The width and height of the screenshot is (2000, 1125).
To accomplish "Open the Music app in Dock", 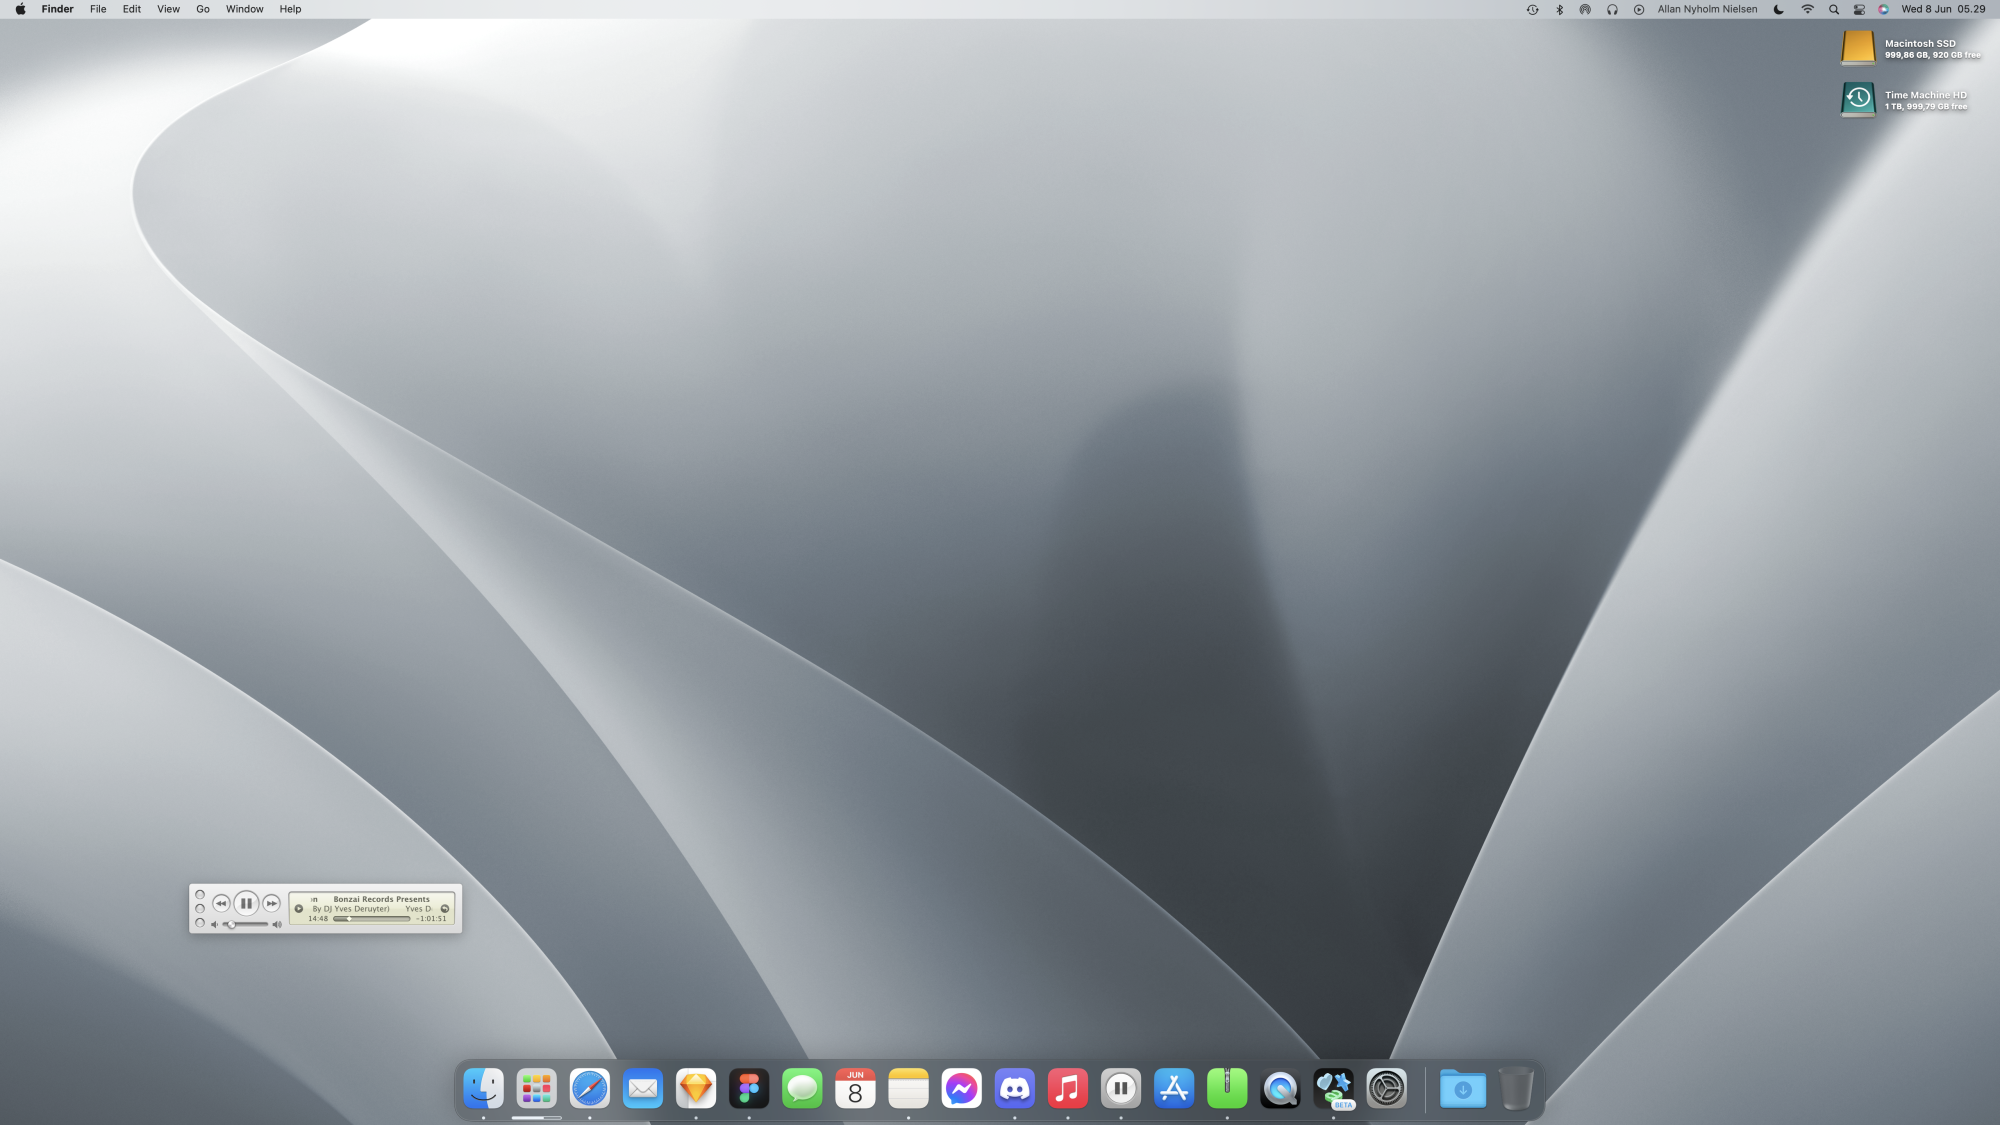I will coord(1067,1088).
